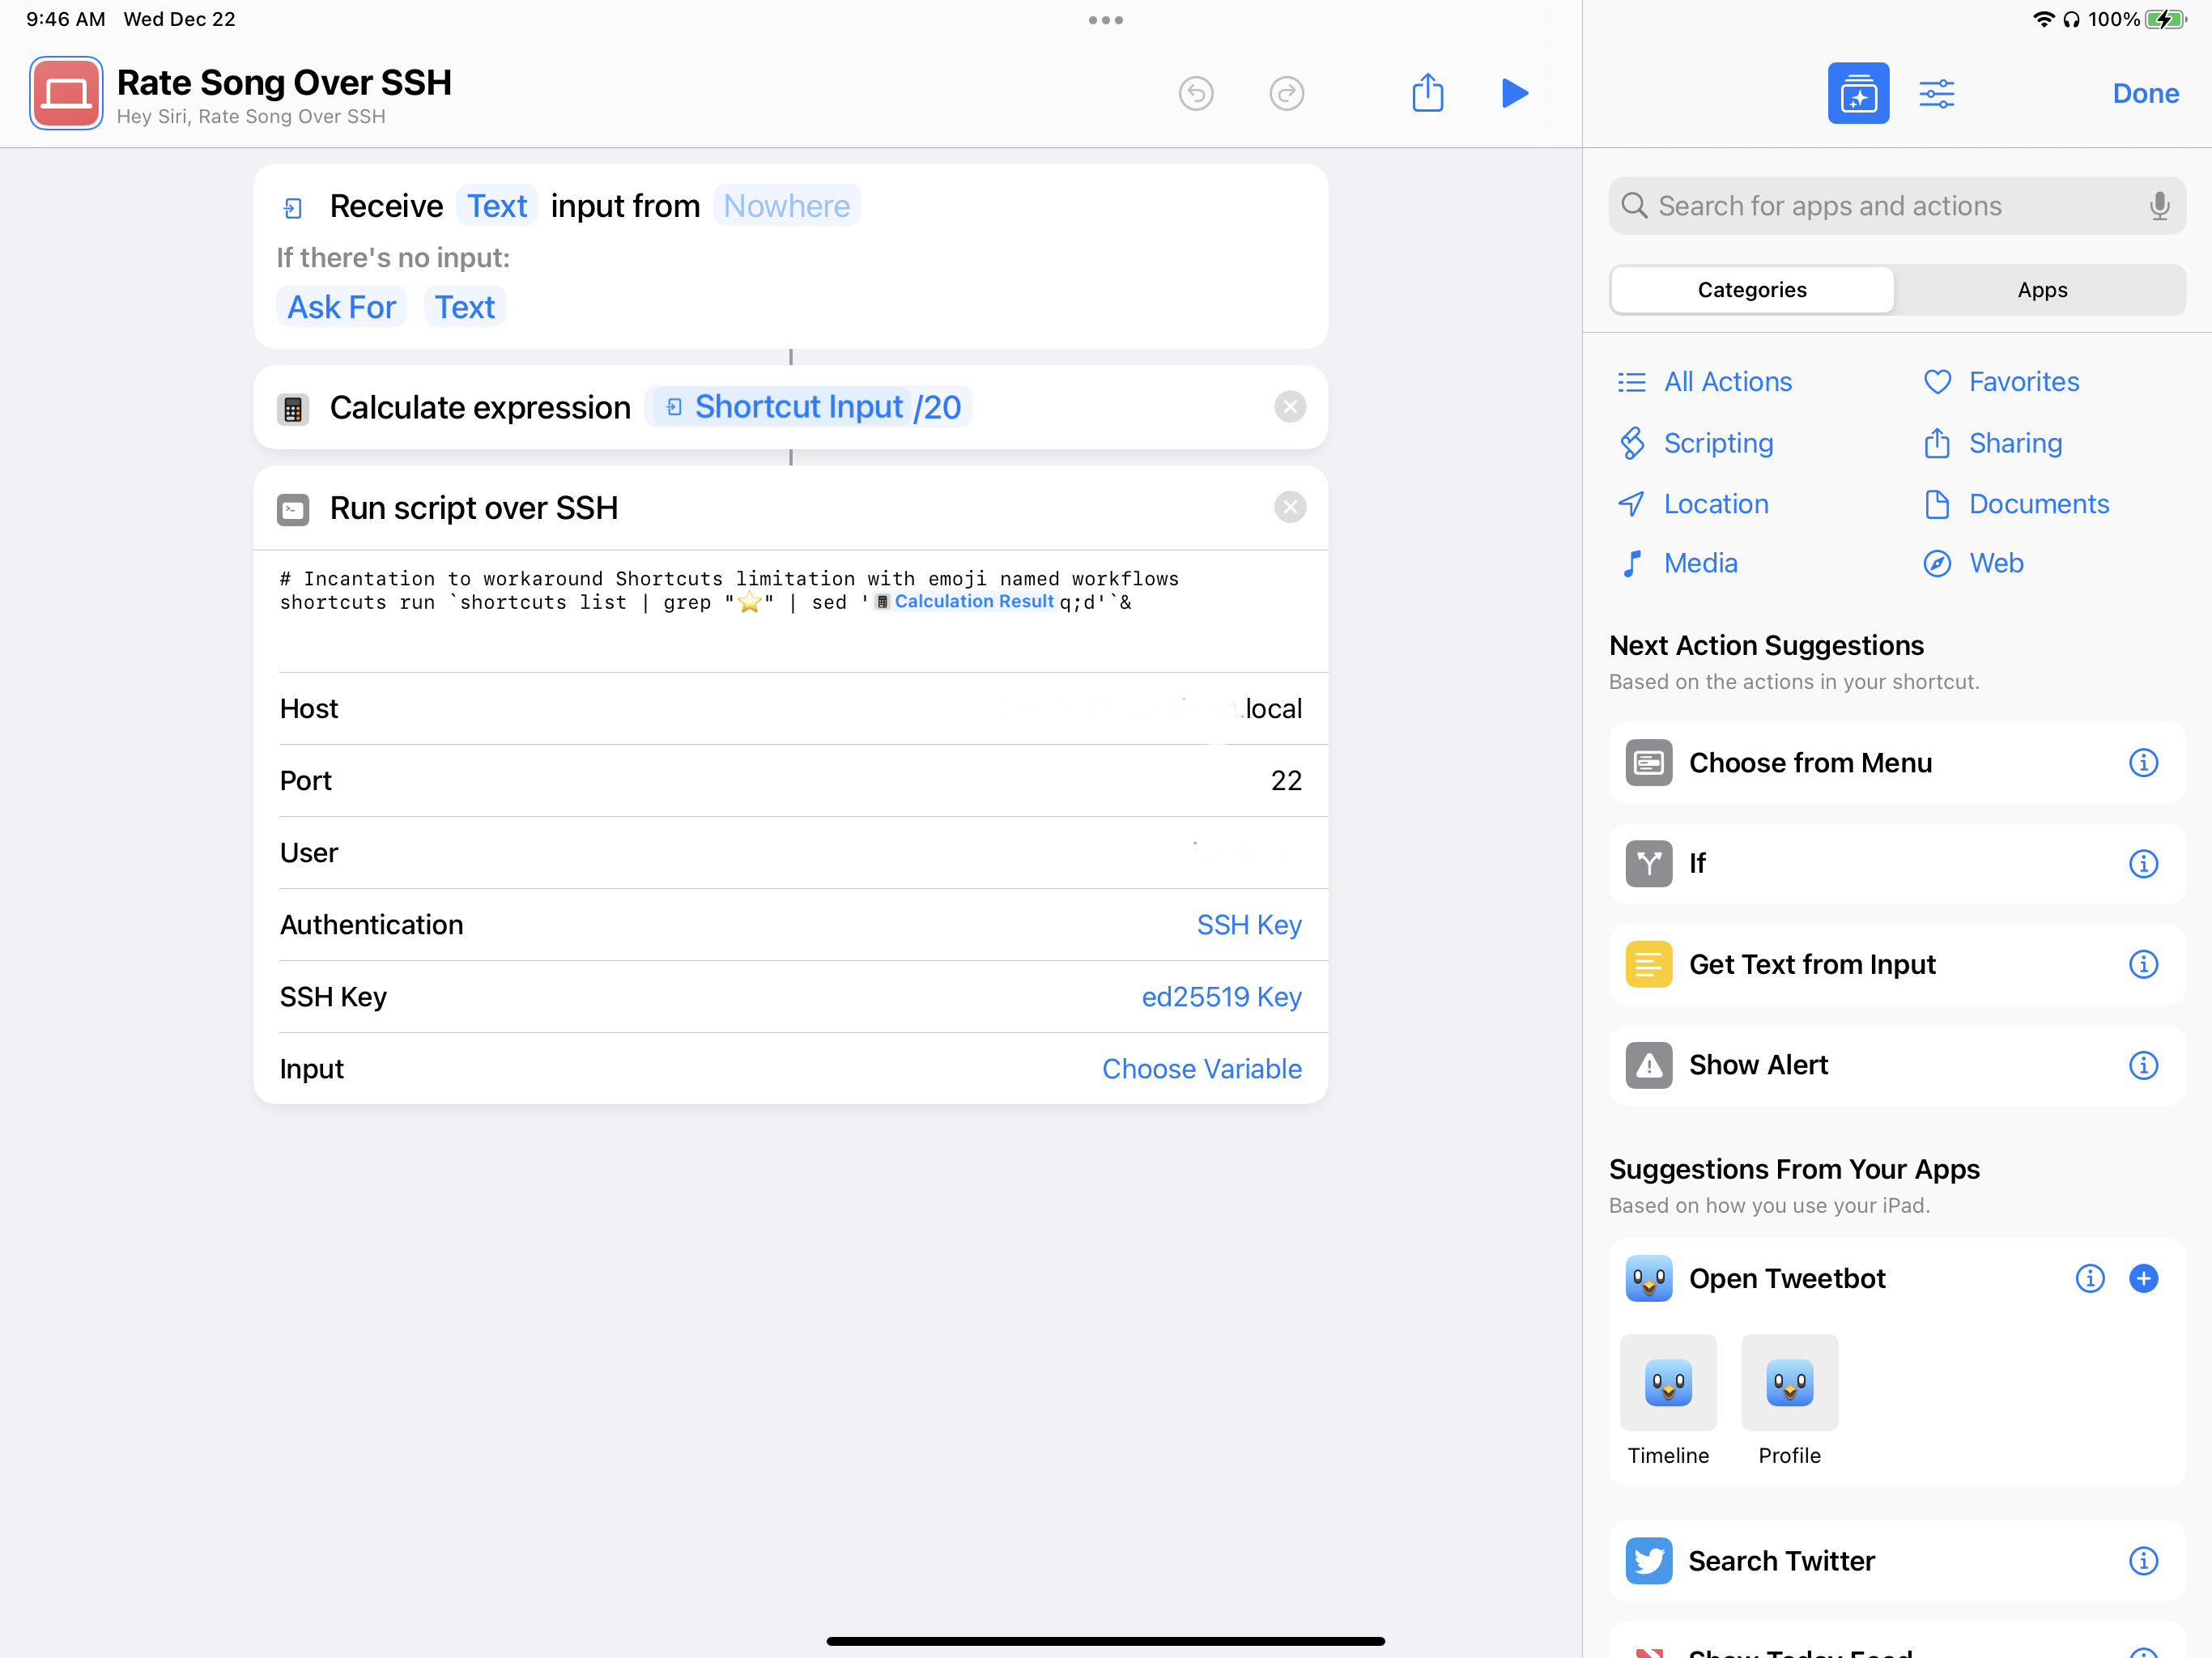
Task: Click the run shortcut play button
Action: point(1513,94)
